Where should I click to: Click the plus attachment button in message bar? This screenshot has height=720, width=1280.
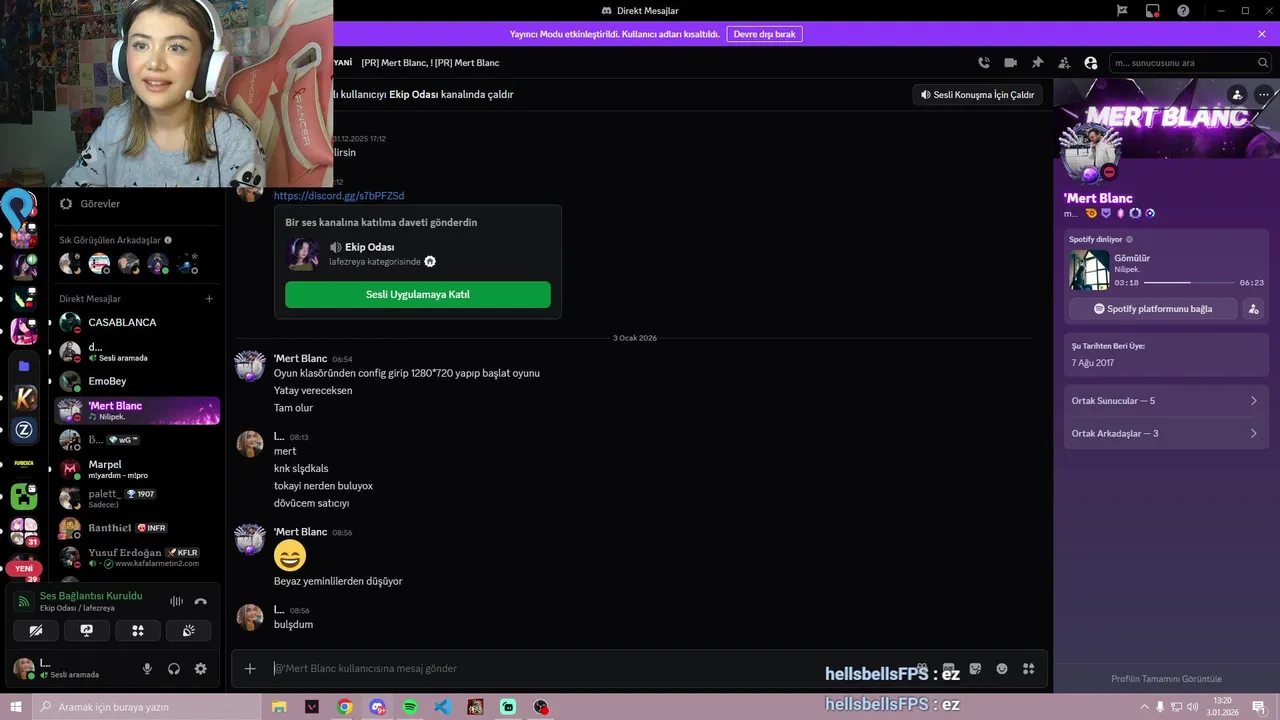250,669
